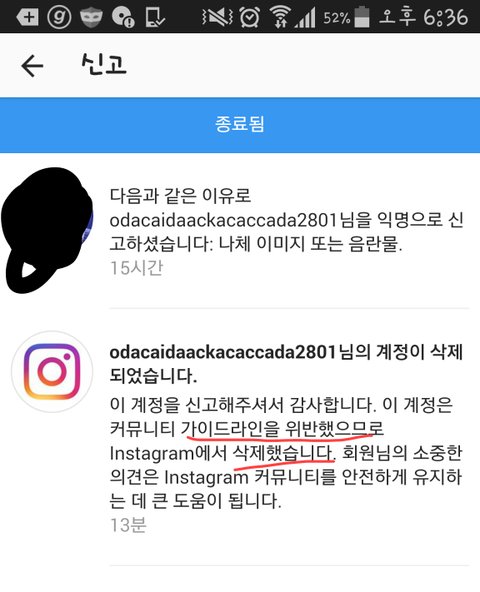Tap the 종료됨 blue status banner
480x592 pixels.
[240, 125]
